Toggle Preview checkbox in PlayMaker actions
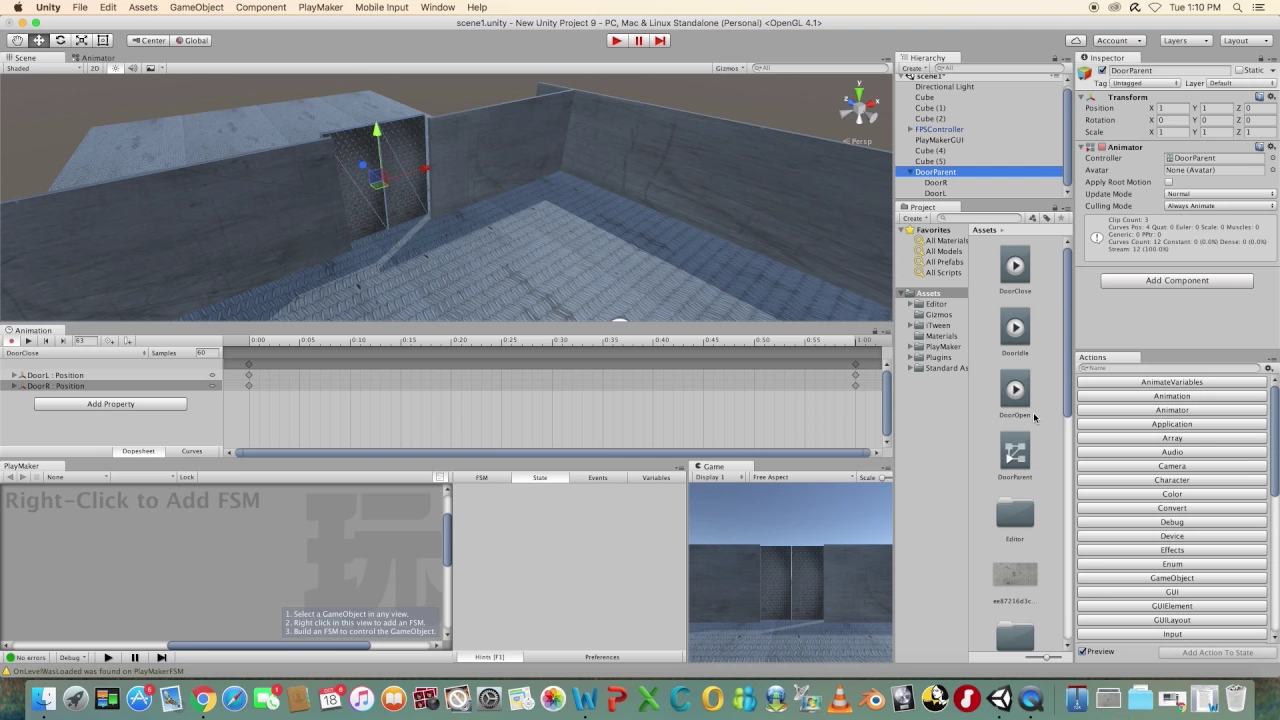The width and height of the screenshot is (1280, 720). click(1083, 652)
